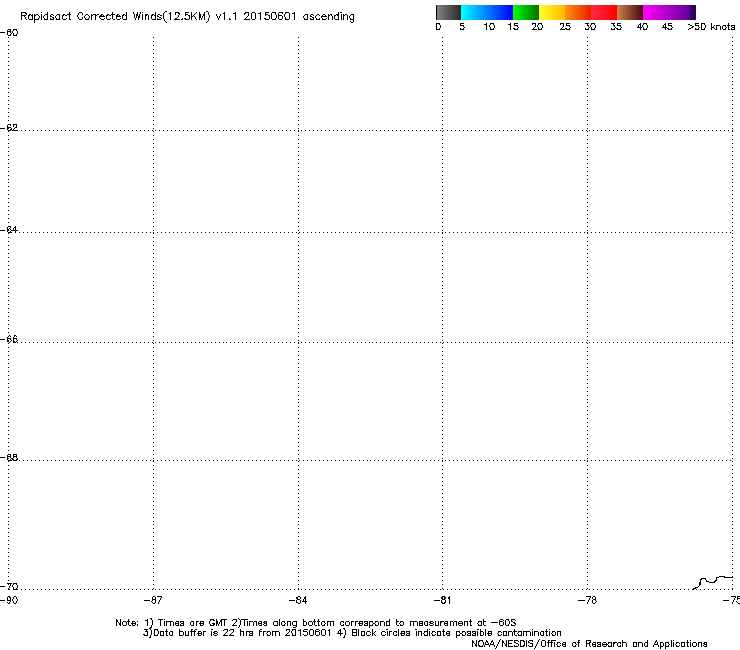Click the -78 longitude axis label
The width and height of the screenshot is (740, 650).
click(587, 600)
